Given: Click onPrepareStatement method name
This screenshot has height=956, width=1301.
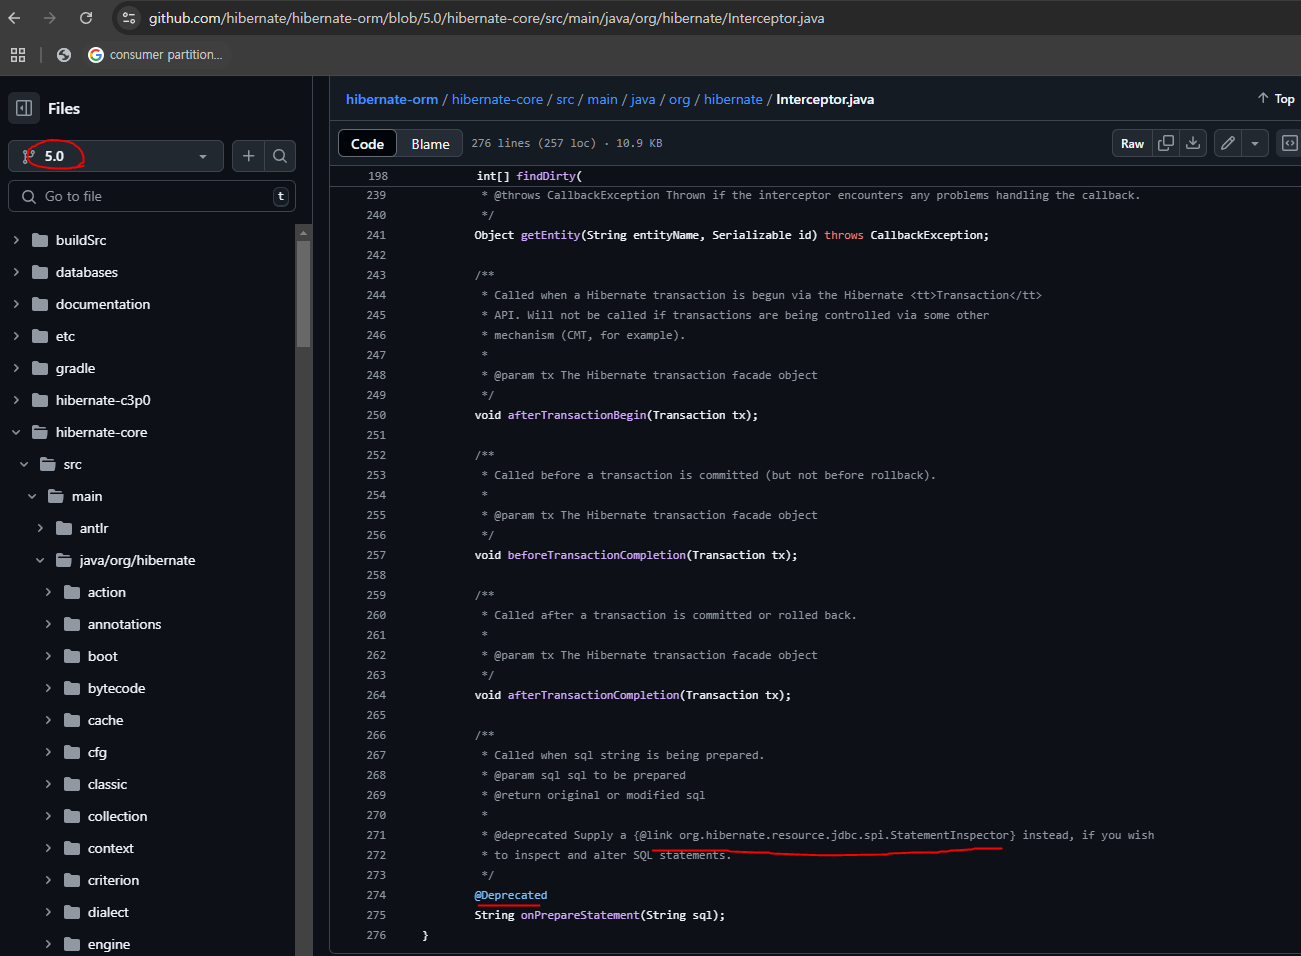Looking at the screenshot, I should pyautogui.click(x=580, y=915).
